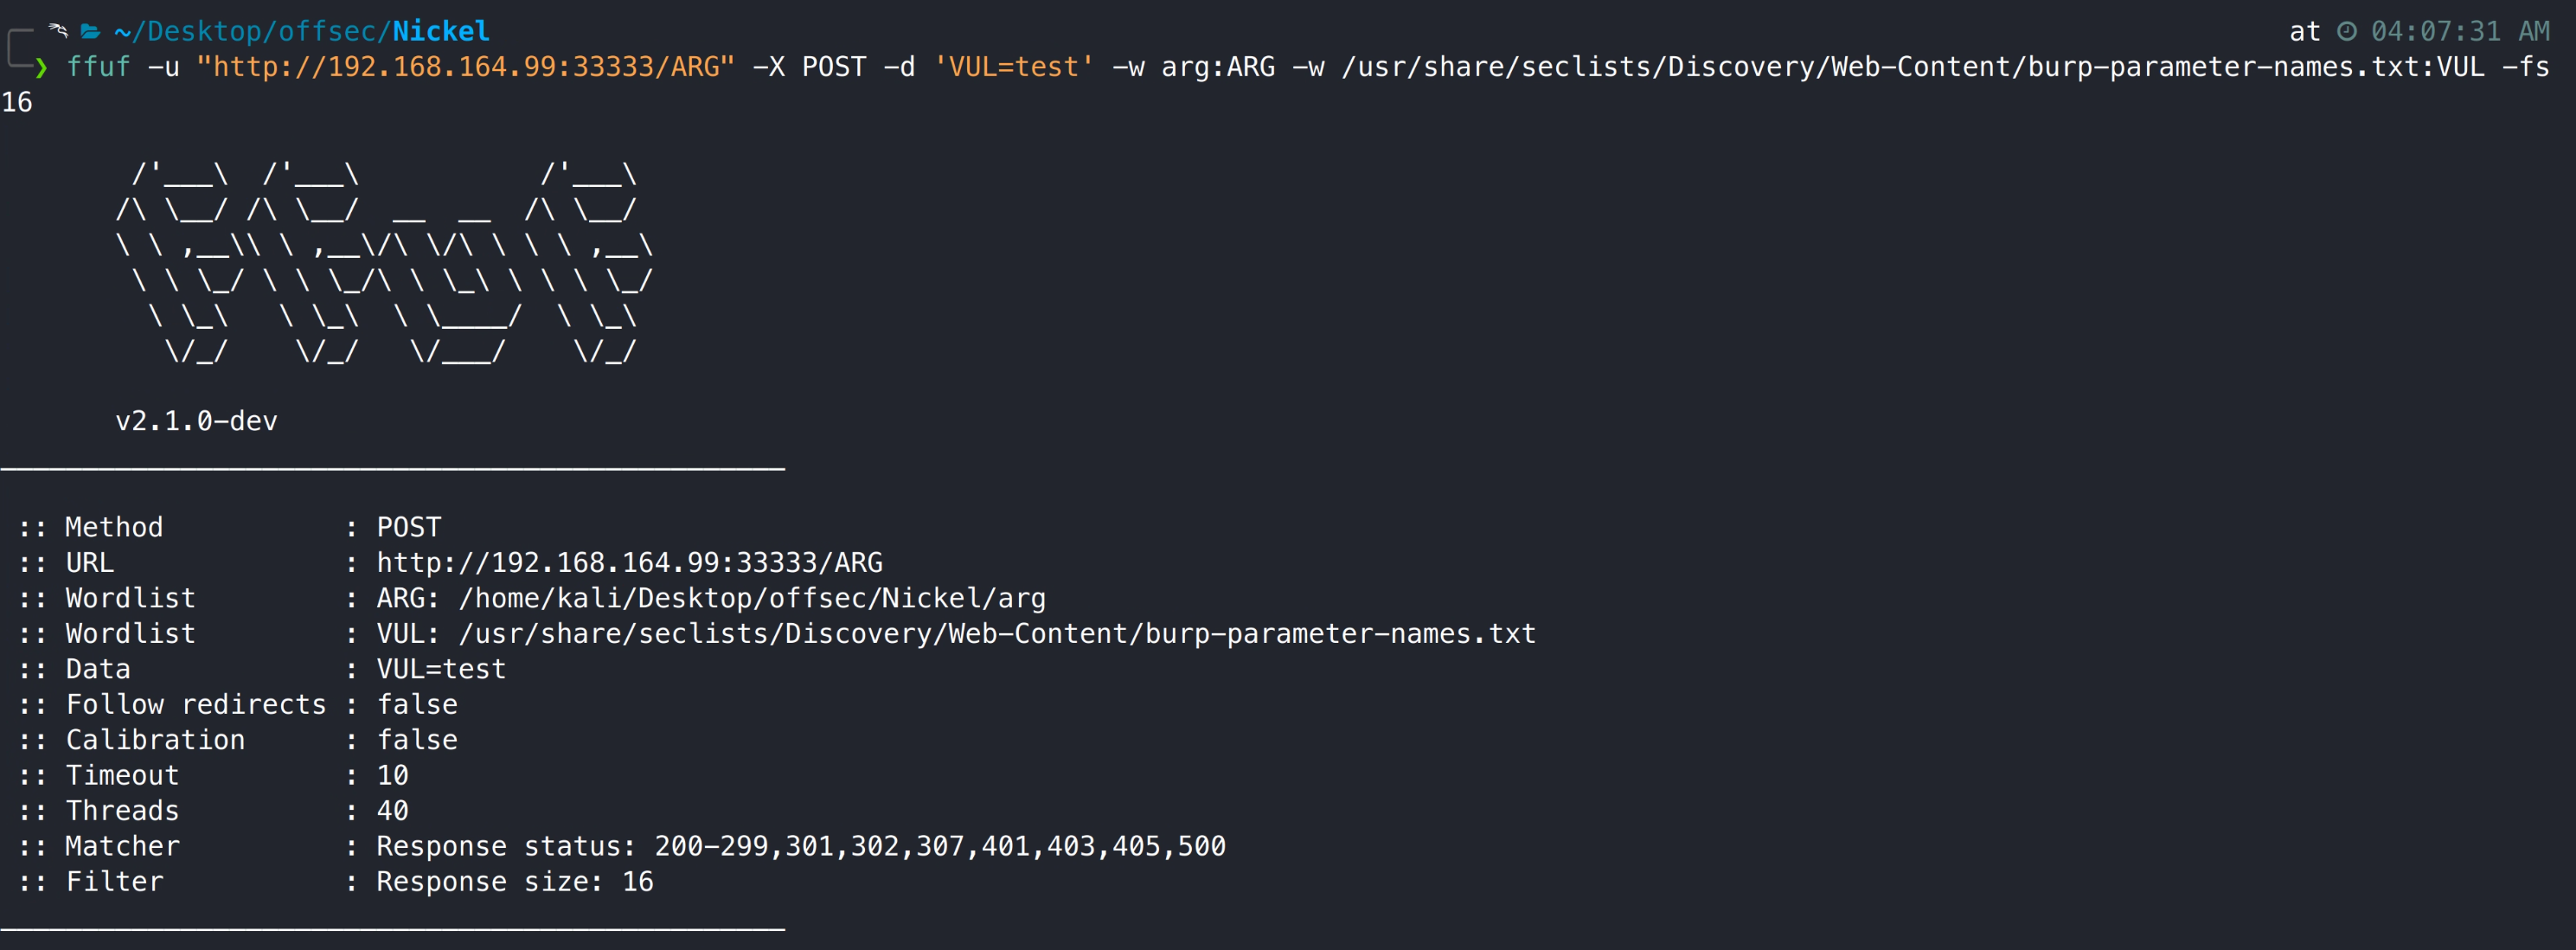Click the Calibration false value
This screenshot has width=2576, height=950.
(417, 740)
